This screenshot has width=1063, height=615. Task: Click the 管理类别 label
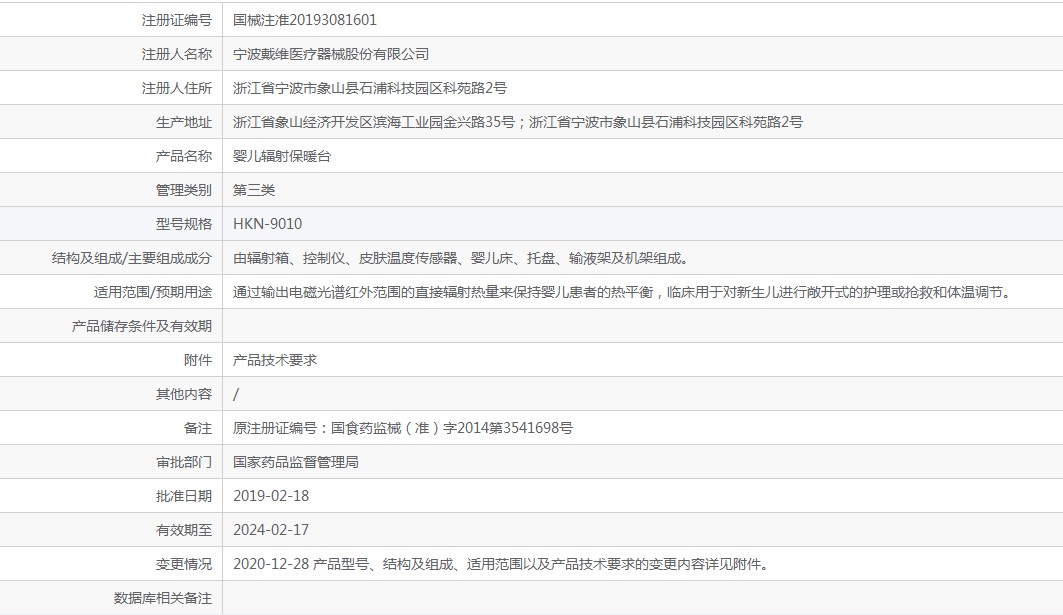184,190
